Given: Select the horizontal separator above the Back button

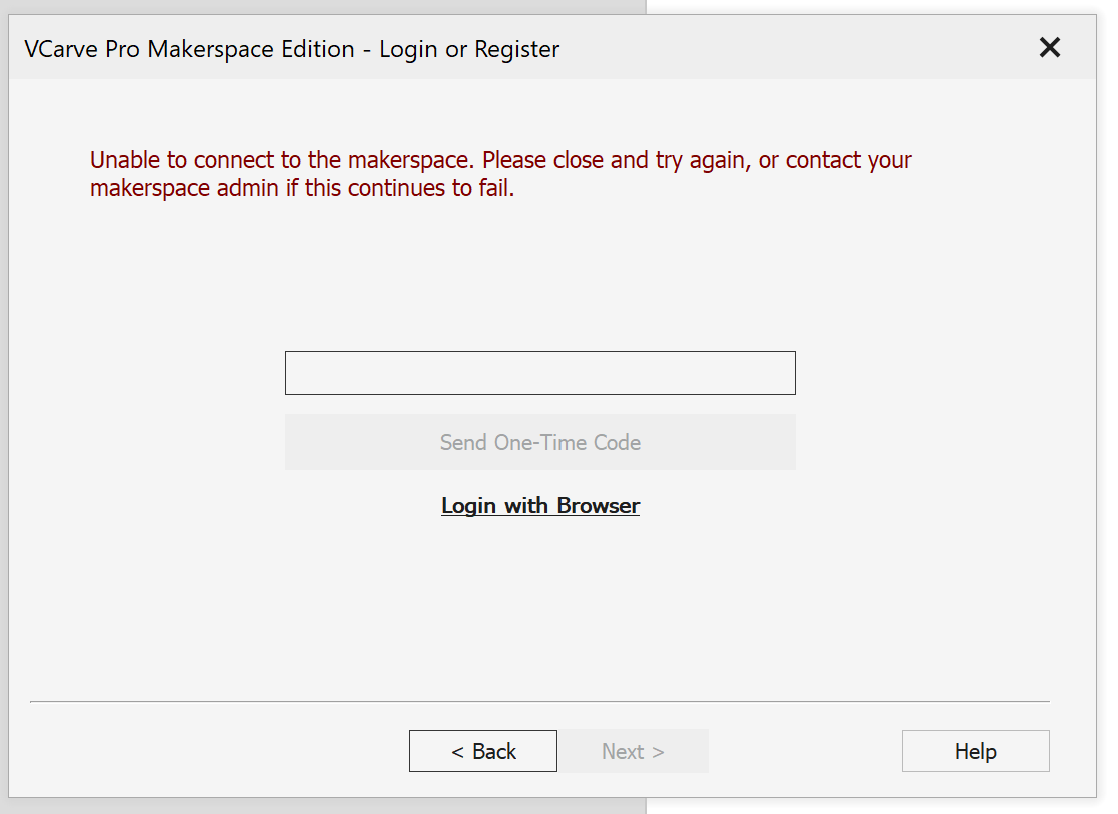Looking at the screenshot, I should click(540, 702).
